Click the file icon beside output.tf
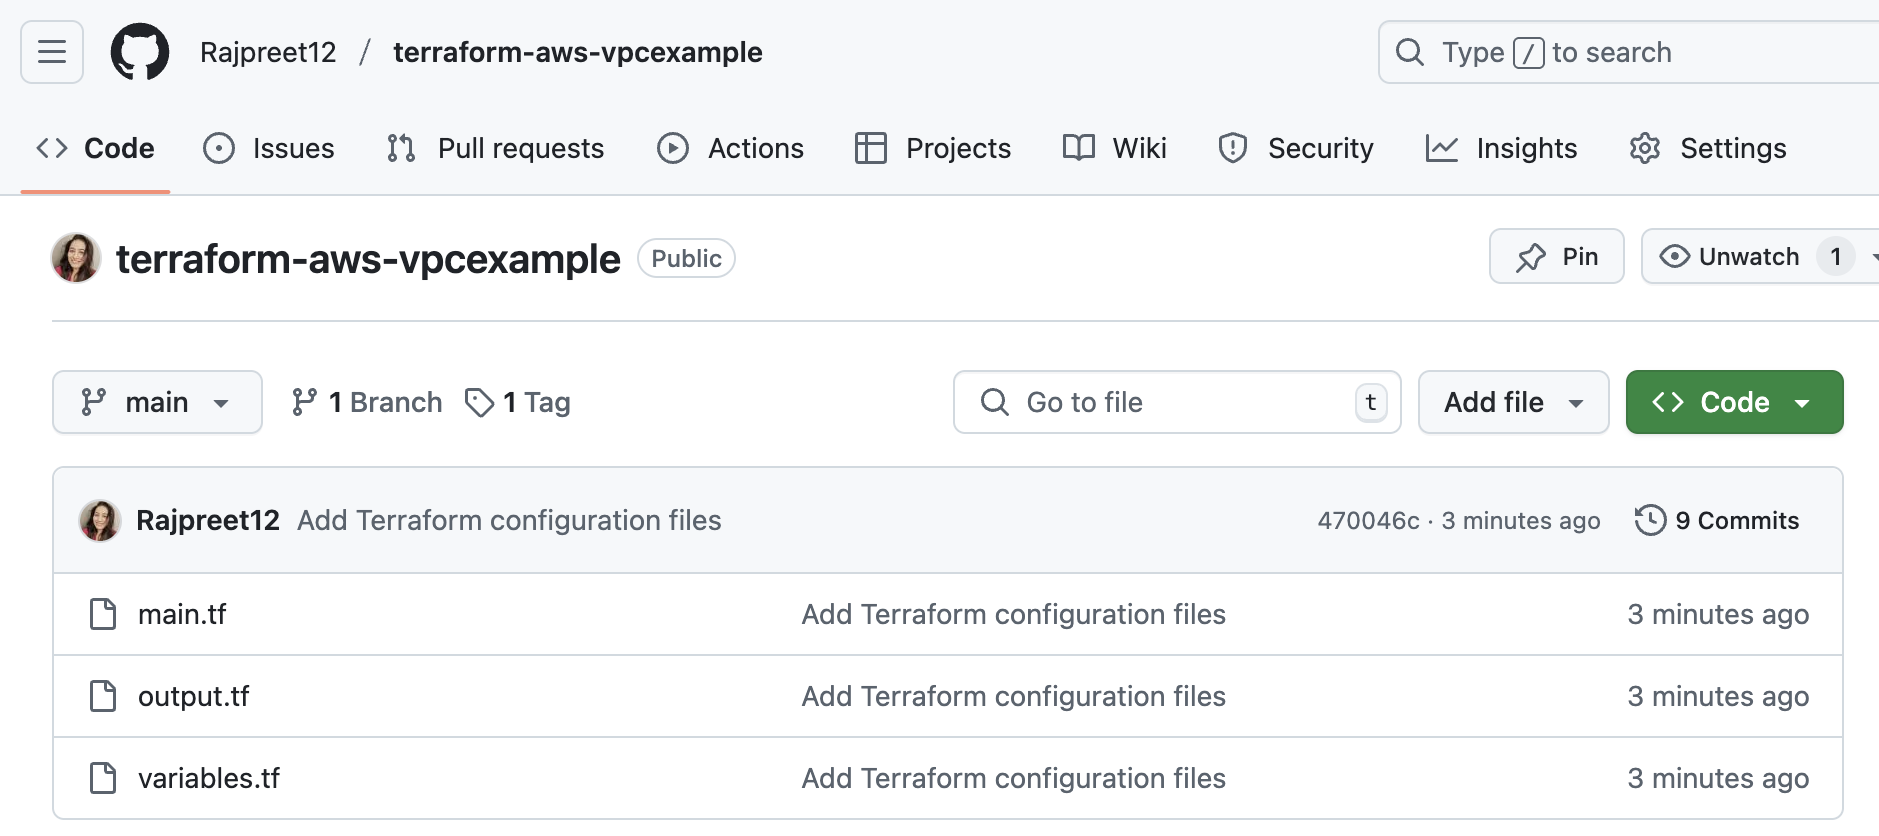This screenshot has height=836, width=1879. 103,696
